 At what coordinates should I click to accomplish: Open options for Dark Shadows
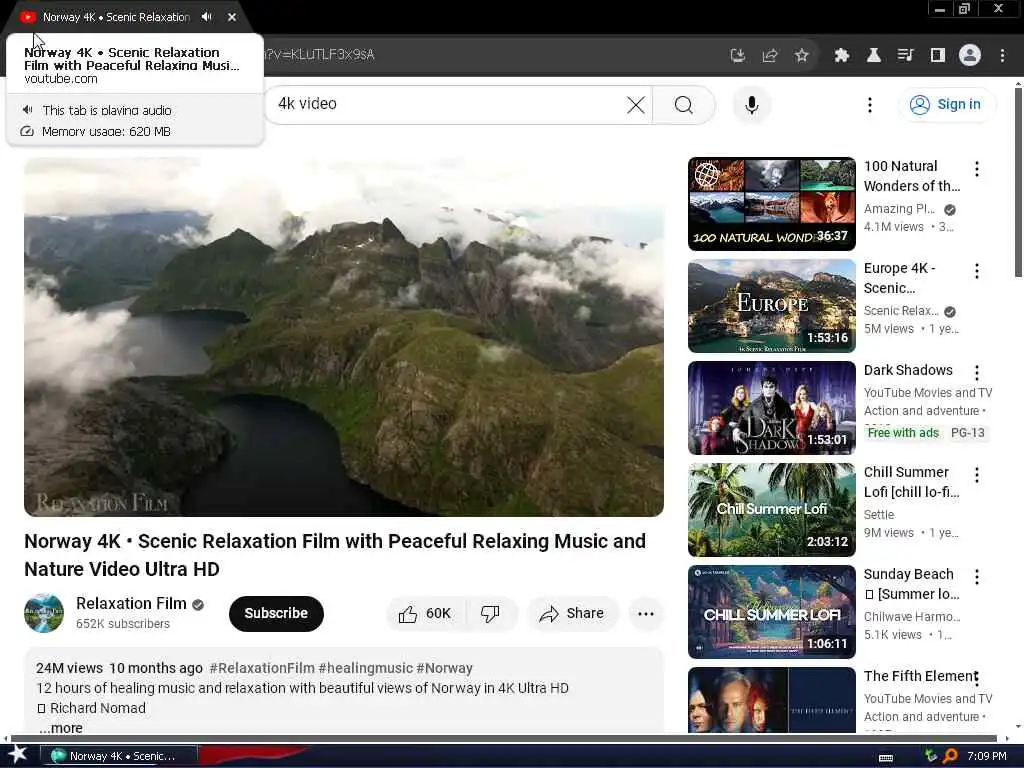(x=977, y=373)
